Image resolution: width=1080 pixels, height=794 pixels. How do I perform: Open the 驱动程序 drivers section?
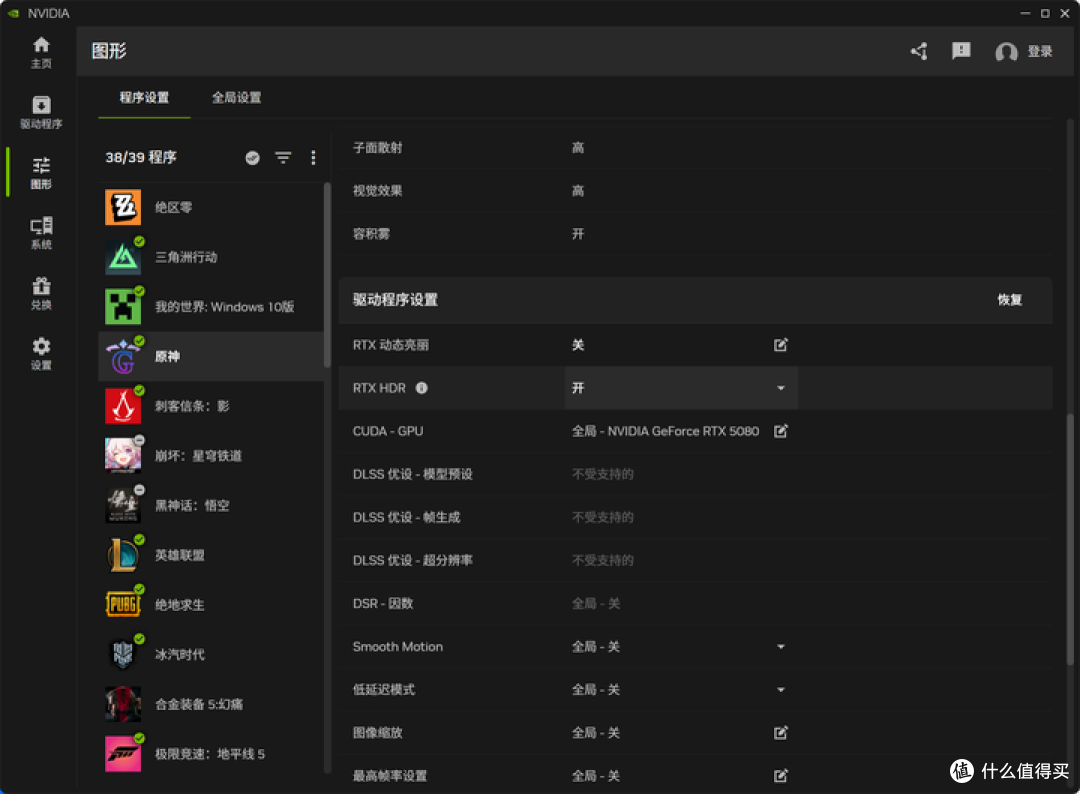(x=41, y=112)
